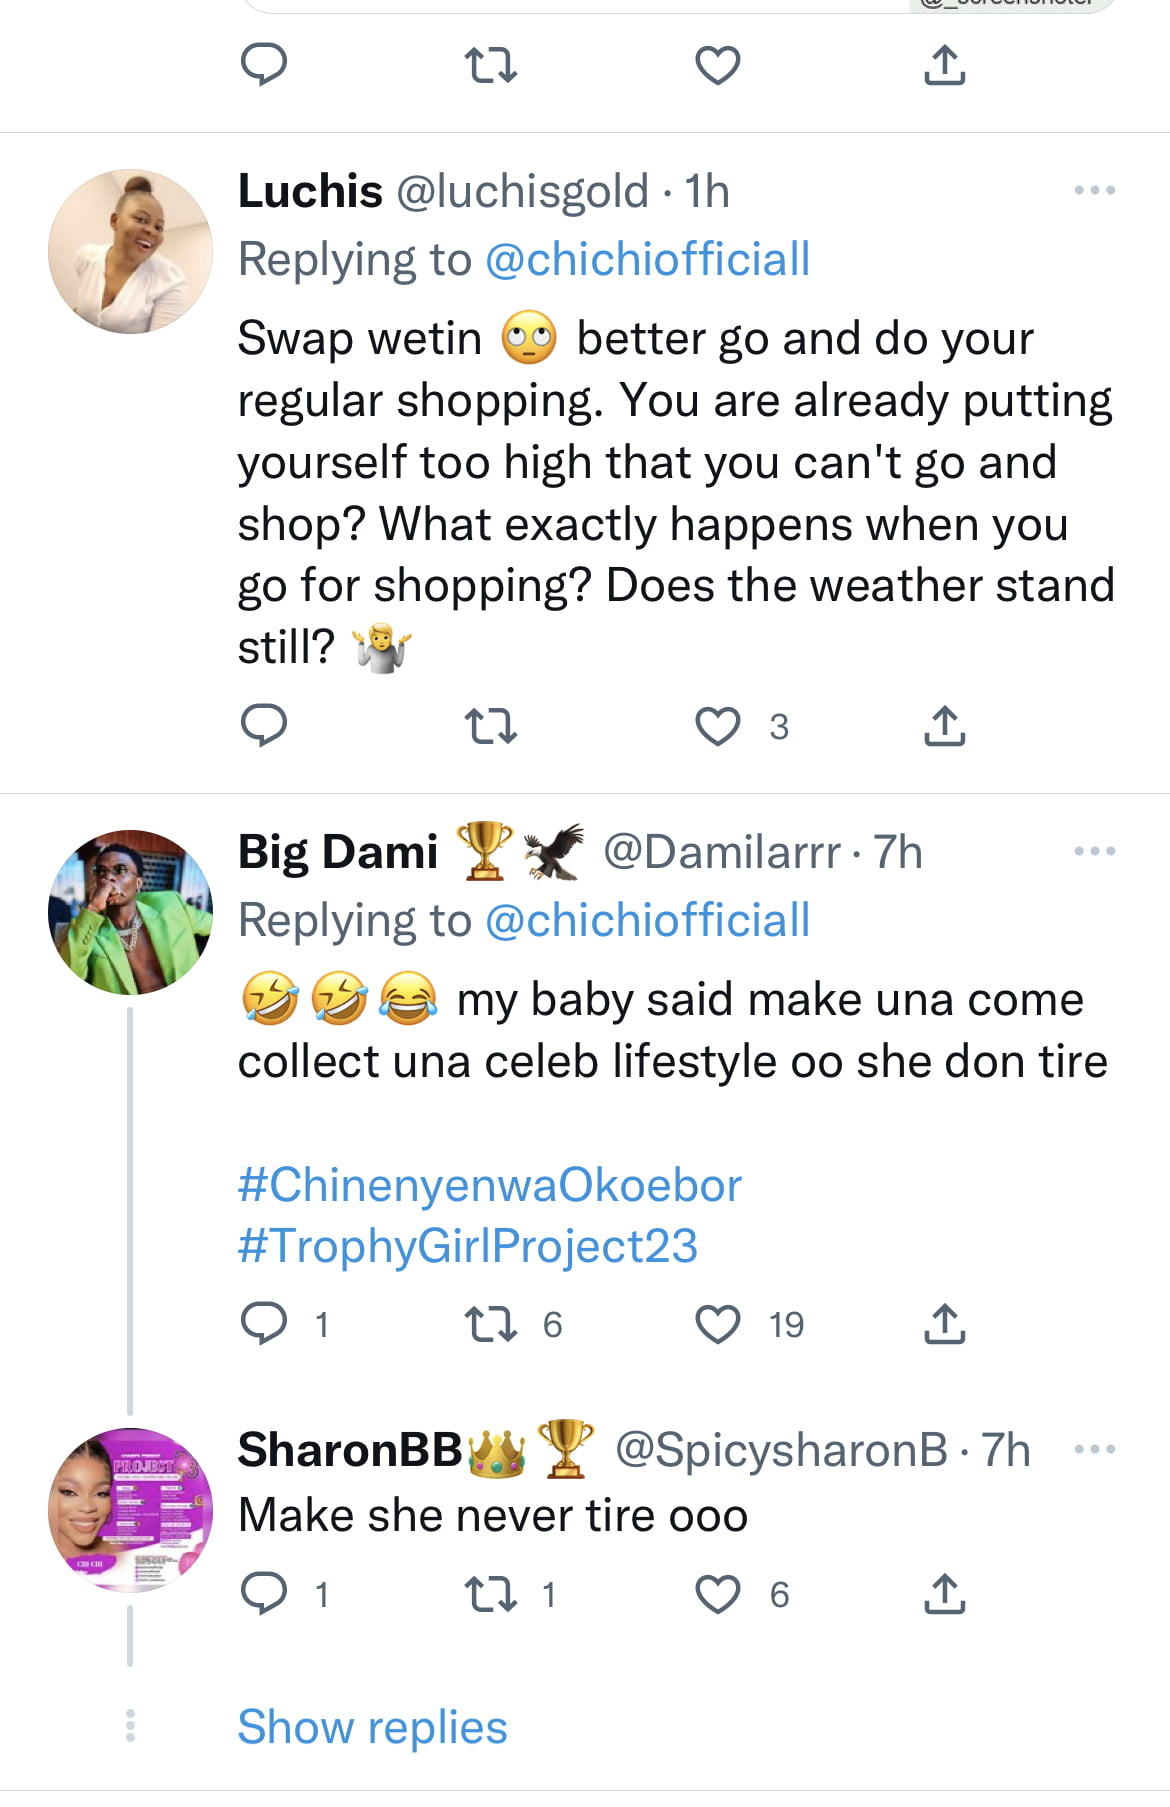This screenshot has width=1170, height=1807.
Task: Like Luchis's tweet with heart icon
Action: [x=718, y=727]
